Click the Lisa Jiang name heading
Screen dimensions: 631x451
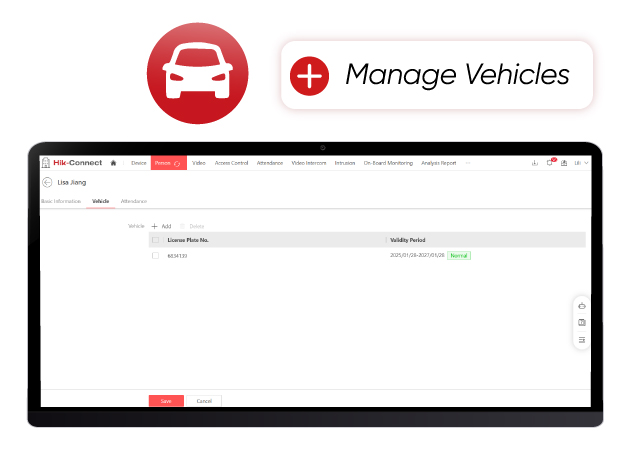(x=72, y=182)
